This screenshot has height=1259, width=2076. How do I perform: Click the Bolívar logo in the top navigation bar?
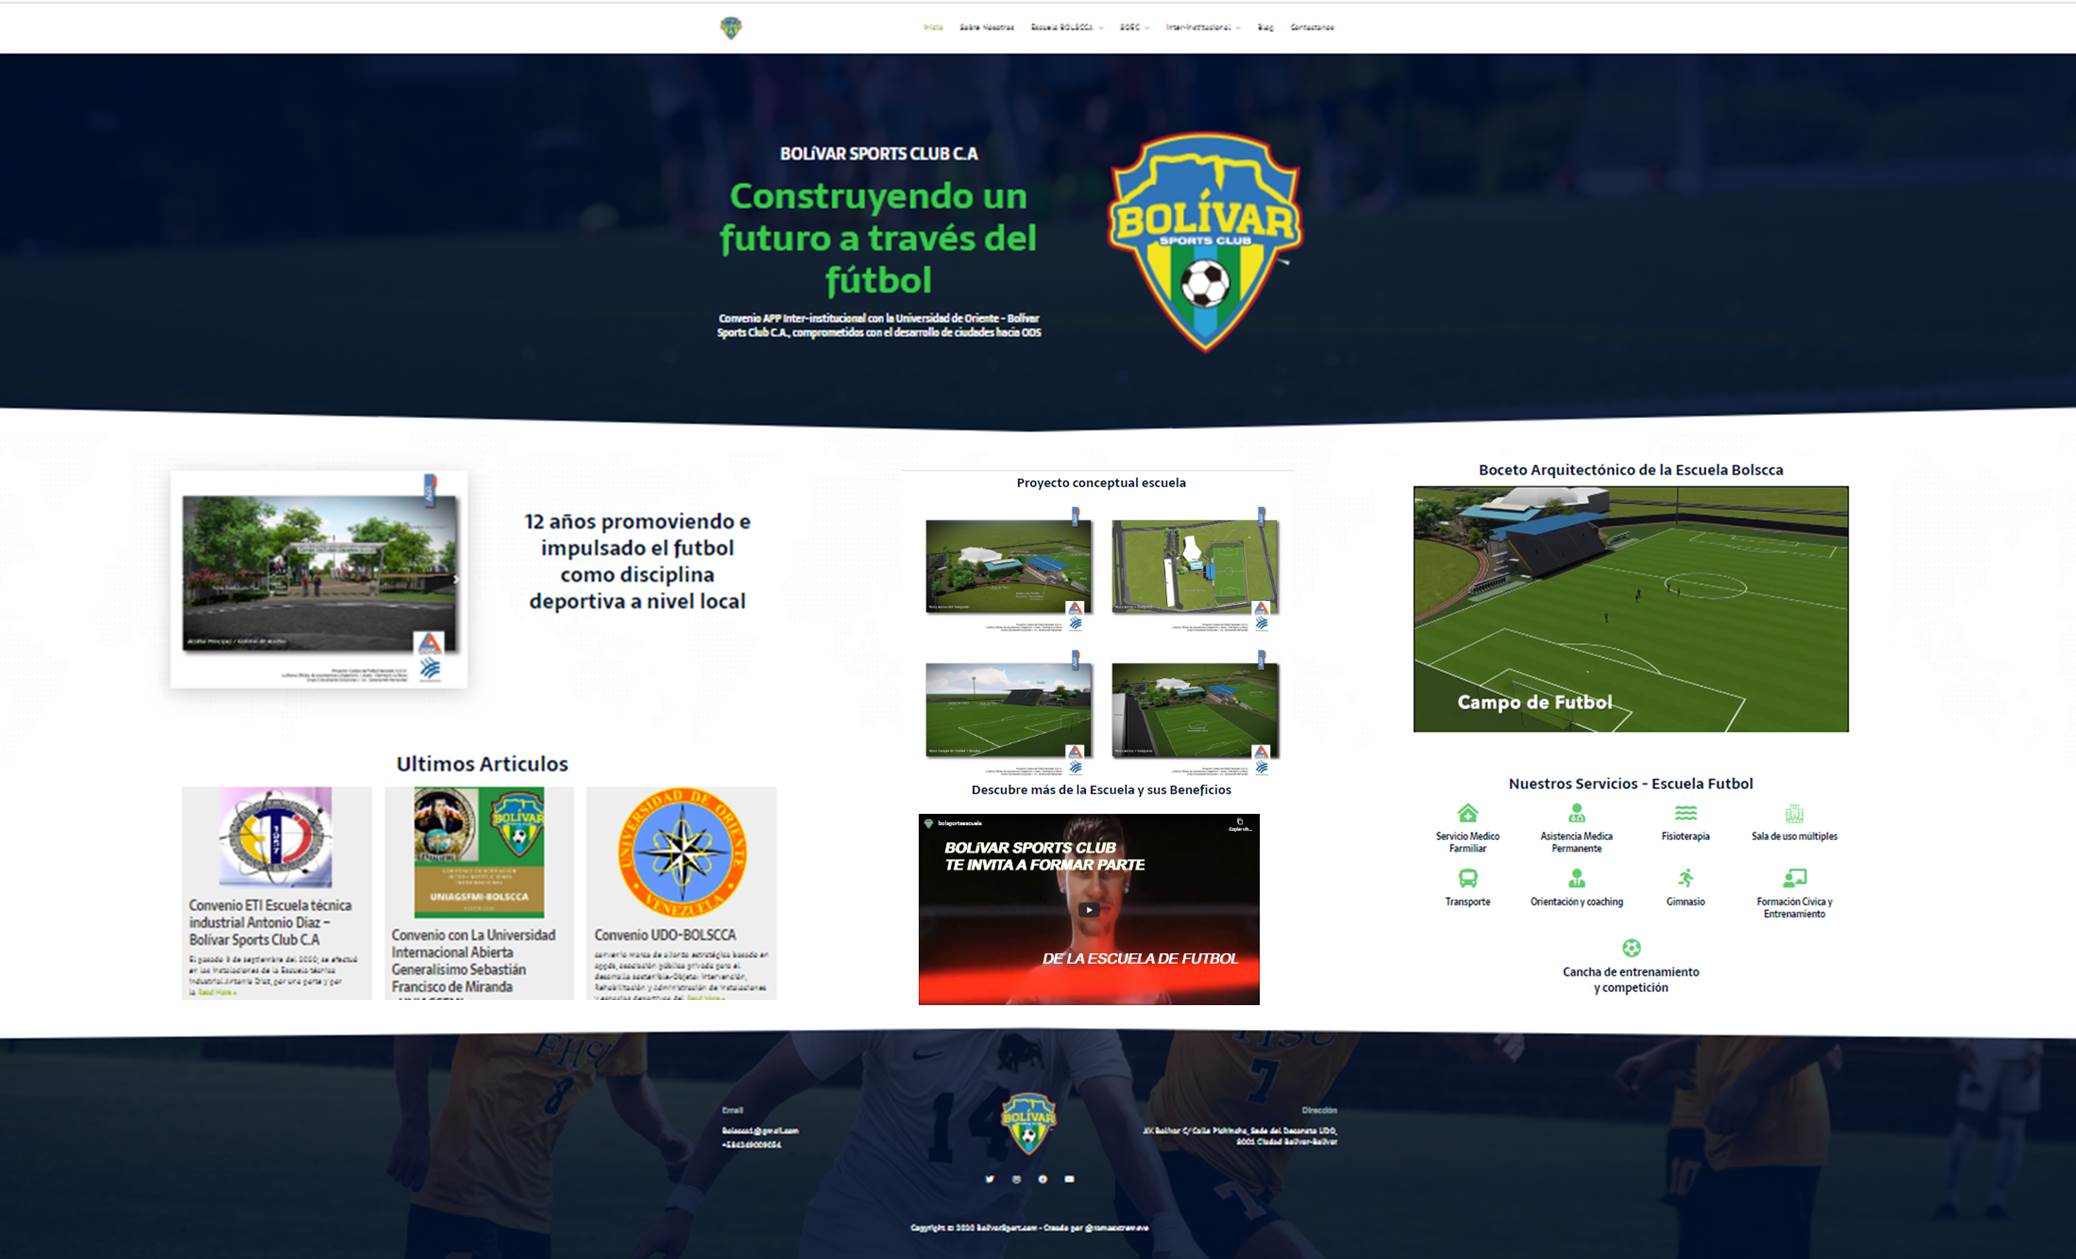click(731, 28)
